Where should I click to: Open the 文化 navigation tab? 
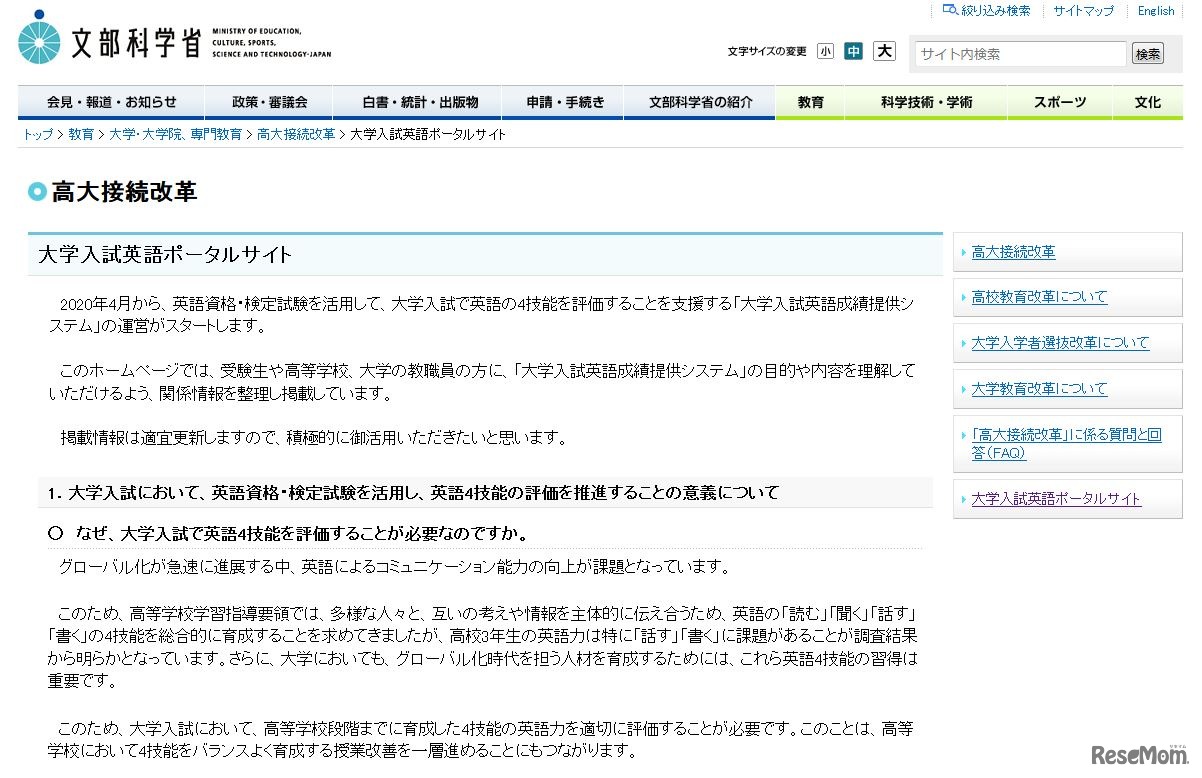(1146, 101)
